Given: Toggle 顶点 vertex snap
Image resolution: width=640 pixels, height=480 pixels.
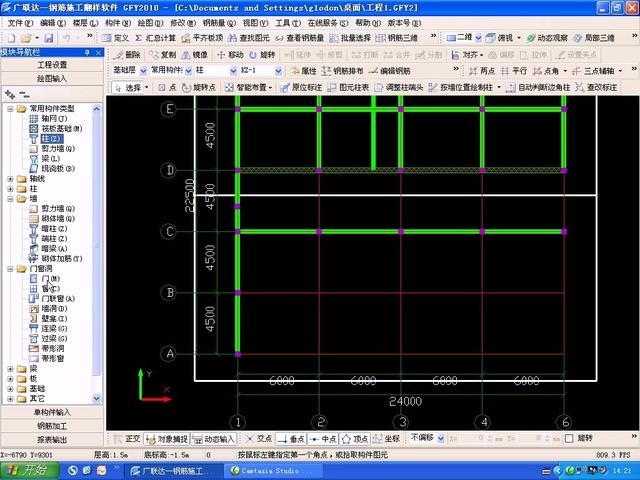Looking at the screenshot, I should 354,439.
